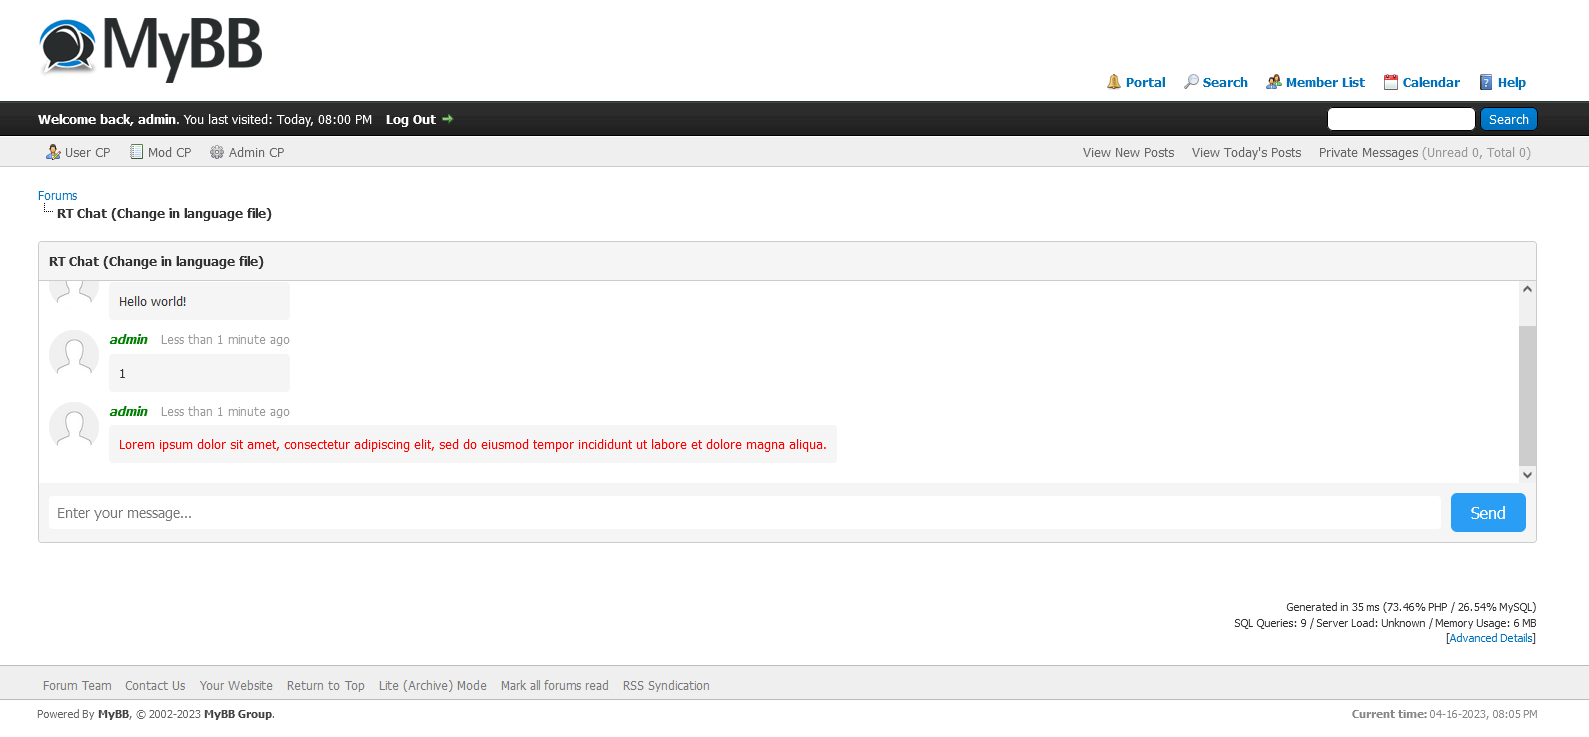
Task: Click the Help book icon
Action: point(1486,82)
